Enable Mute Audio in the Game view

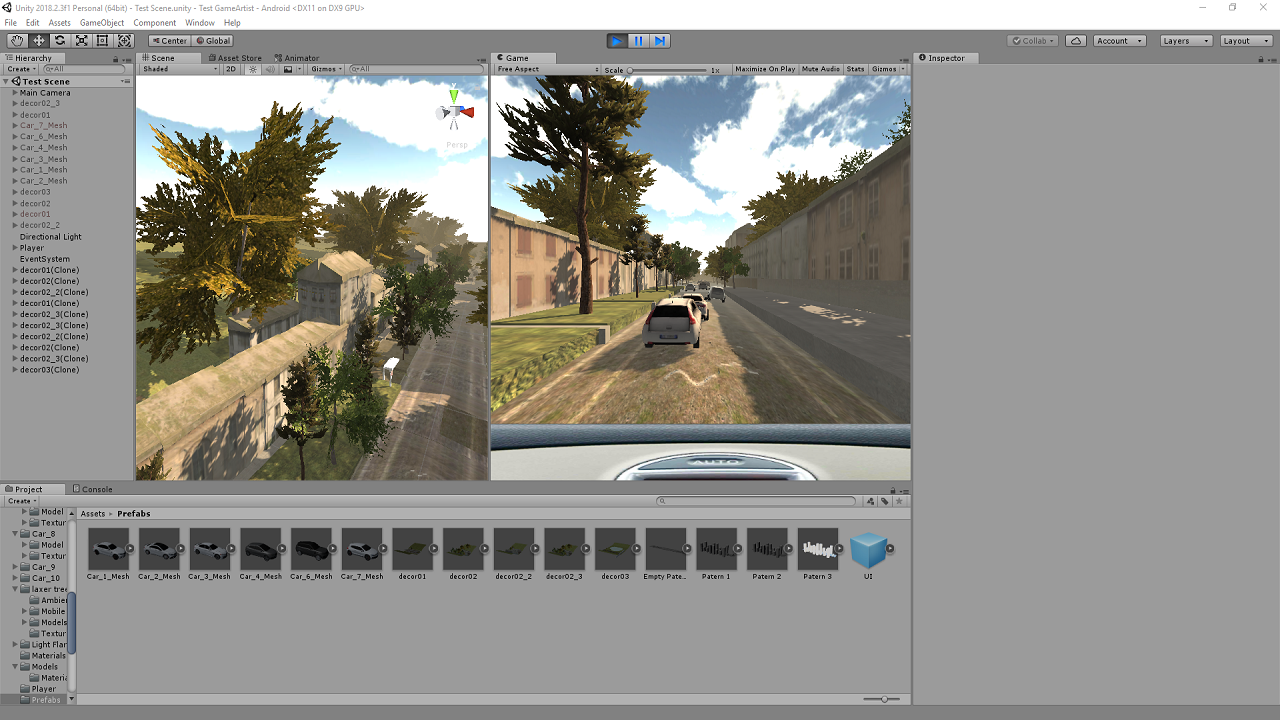click(x=820, y=69)
